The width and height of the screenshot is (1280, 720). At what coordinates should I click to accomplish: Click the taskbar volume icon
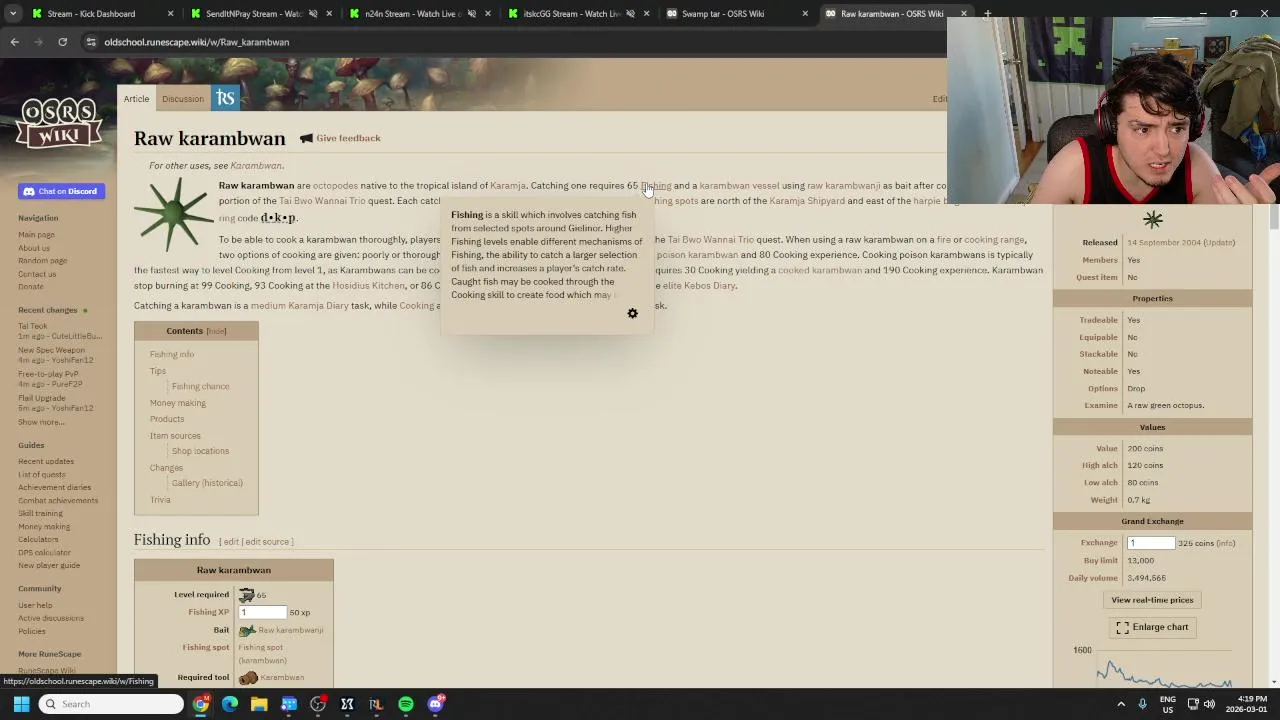pyautogui.click(x=1209, y=704)
